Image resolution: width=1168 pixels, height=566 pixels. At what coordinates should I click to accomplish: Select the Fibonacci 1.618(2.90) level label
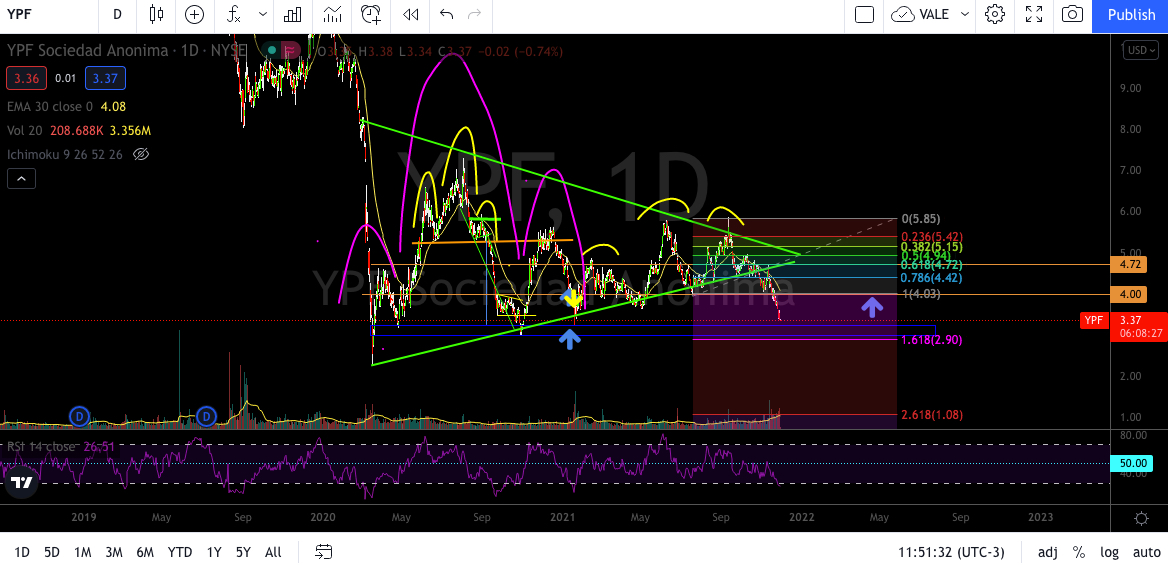(931, 340)
